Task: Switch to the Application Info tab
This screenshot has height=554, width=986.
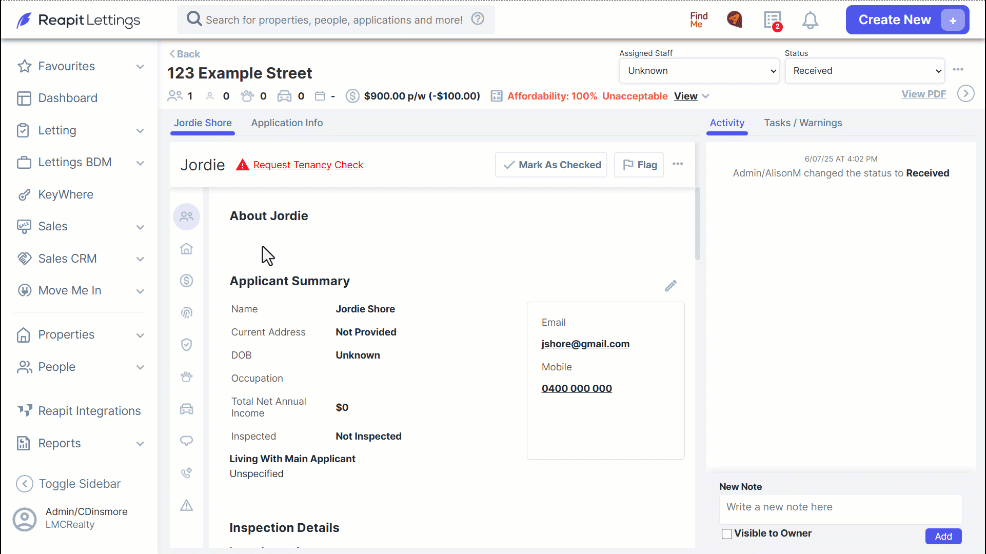Action: point(287,123)
